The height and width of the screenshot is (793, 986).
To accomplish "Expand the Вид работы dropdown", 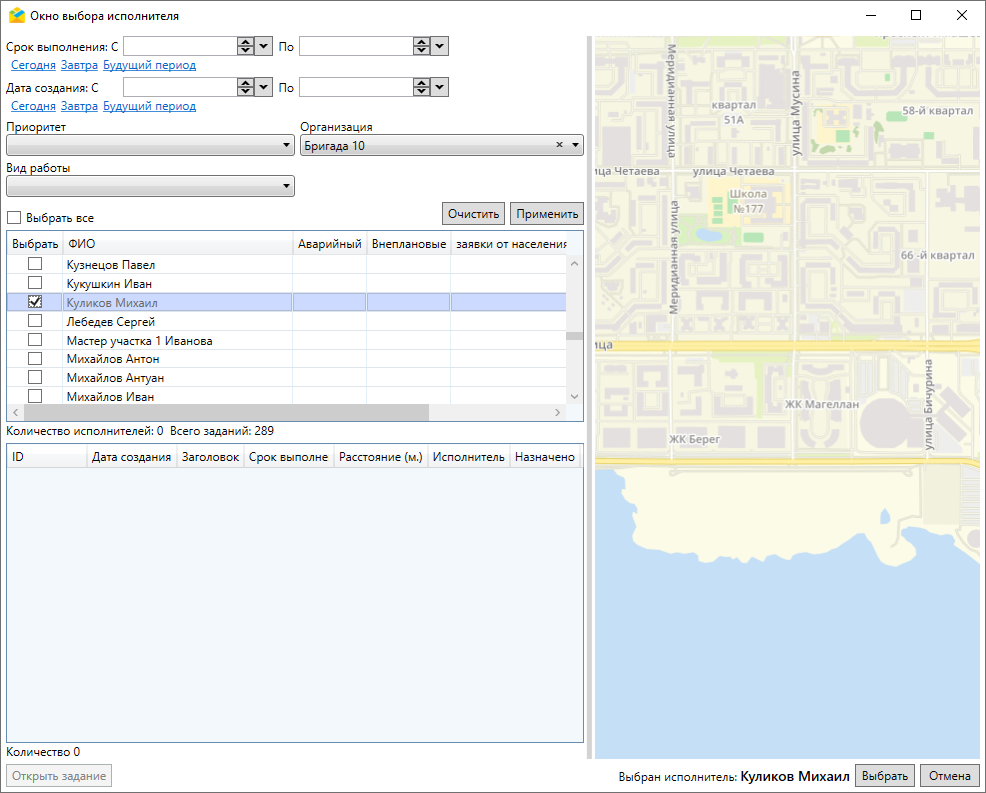I will tap(286, 186).
